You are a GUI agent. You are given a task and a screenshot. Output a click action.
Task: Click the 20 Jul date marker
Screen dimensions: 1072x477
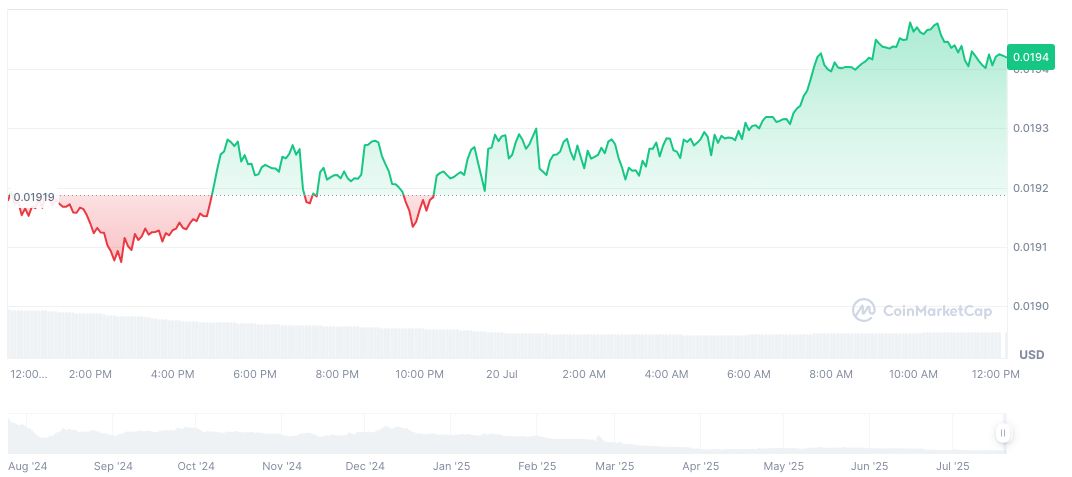click(x=501, y=374)
